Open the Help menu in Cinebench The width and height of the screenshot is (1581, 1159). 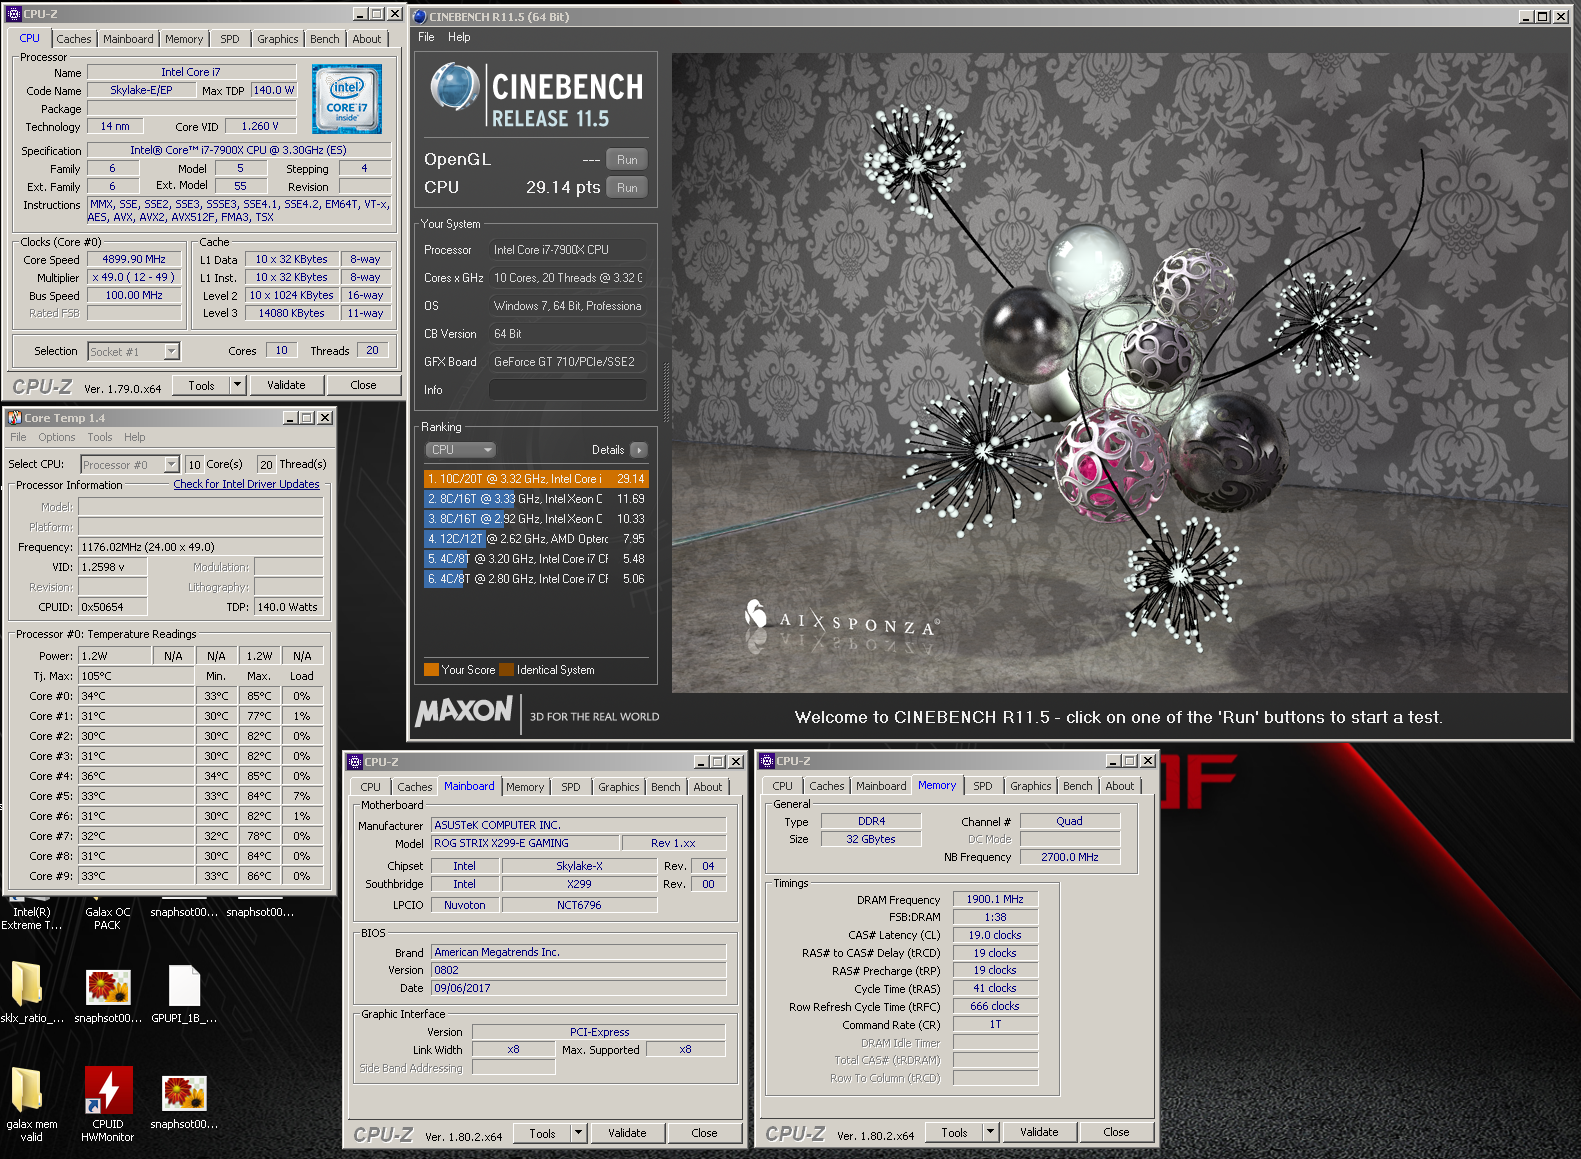point(459,37)
